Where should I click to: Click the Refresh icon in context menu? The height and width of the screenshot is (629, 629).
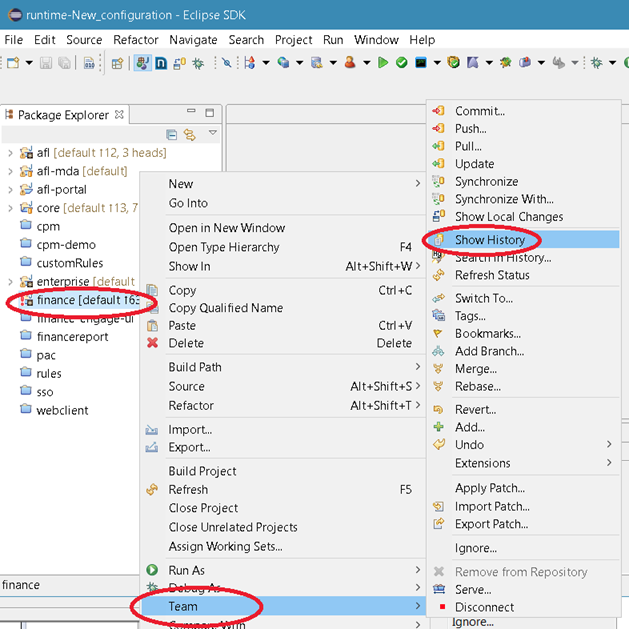tap(153, 490)
